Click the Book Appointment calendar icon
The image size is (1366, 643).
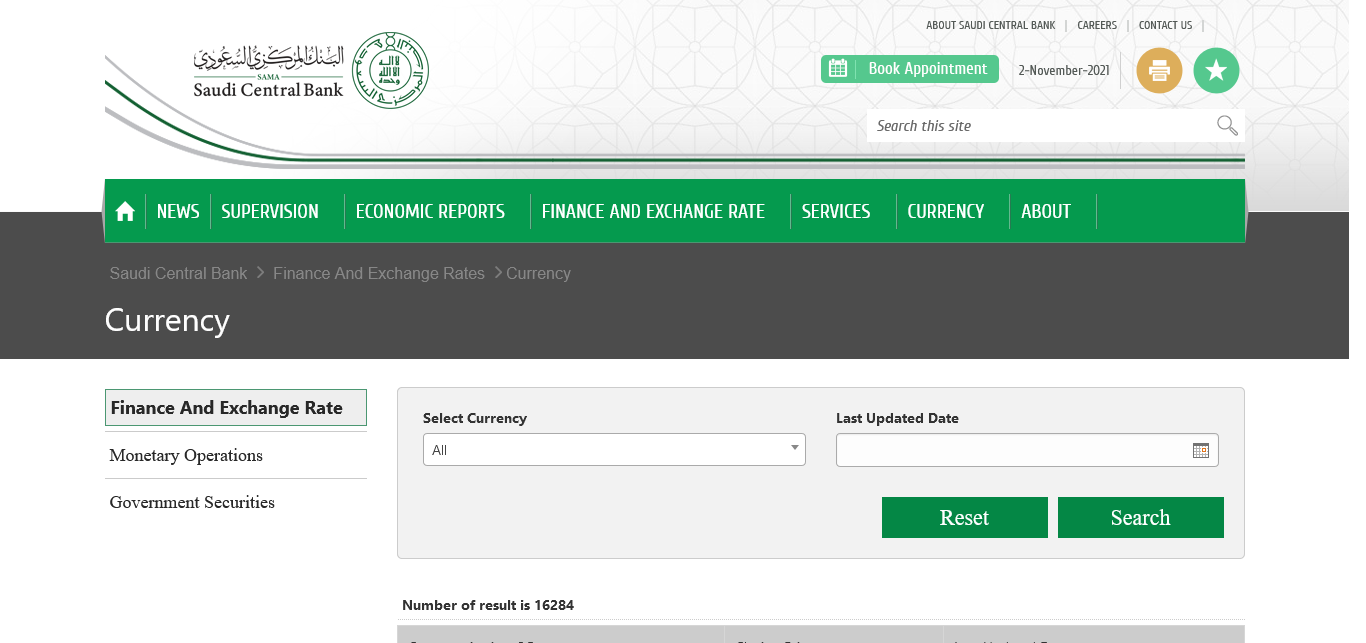coord(838,69)
